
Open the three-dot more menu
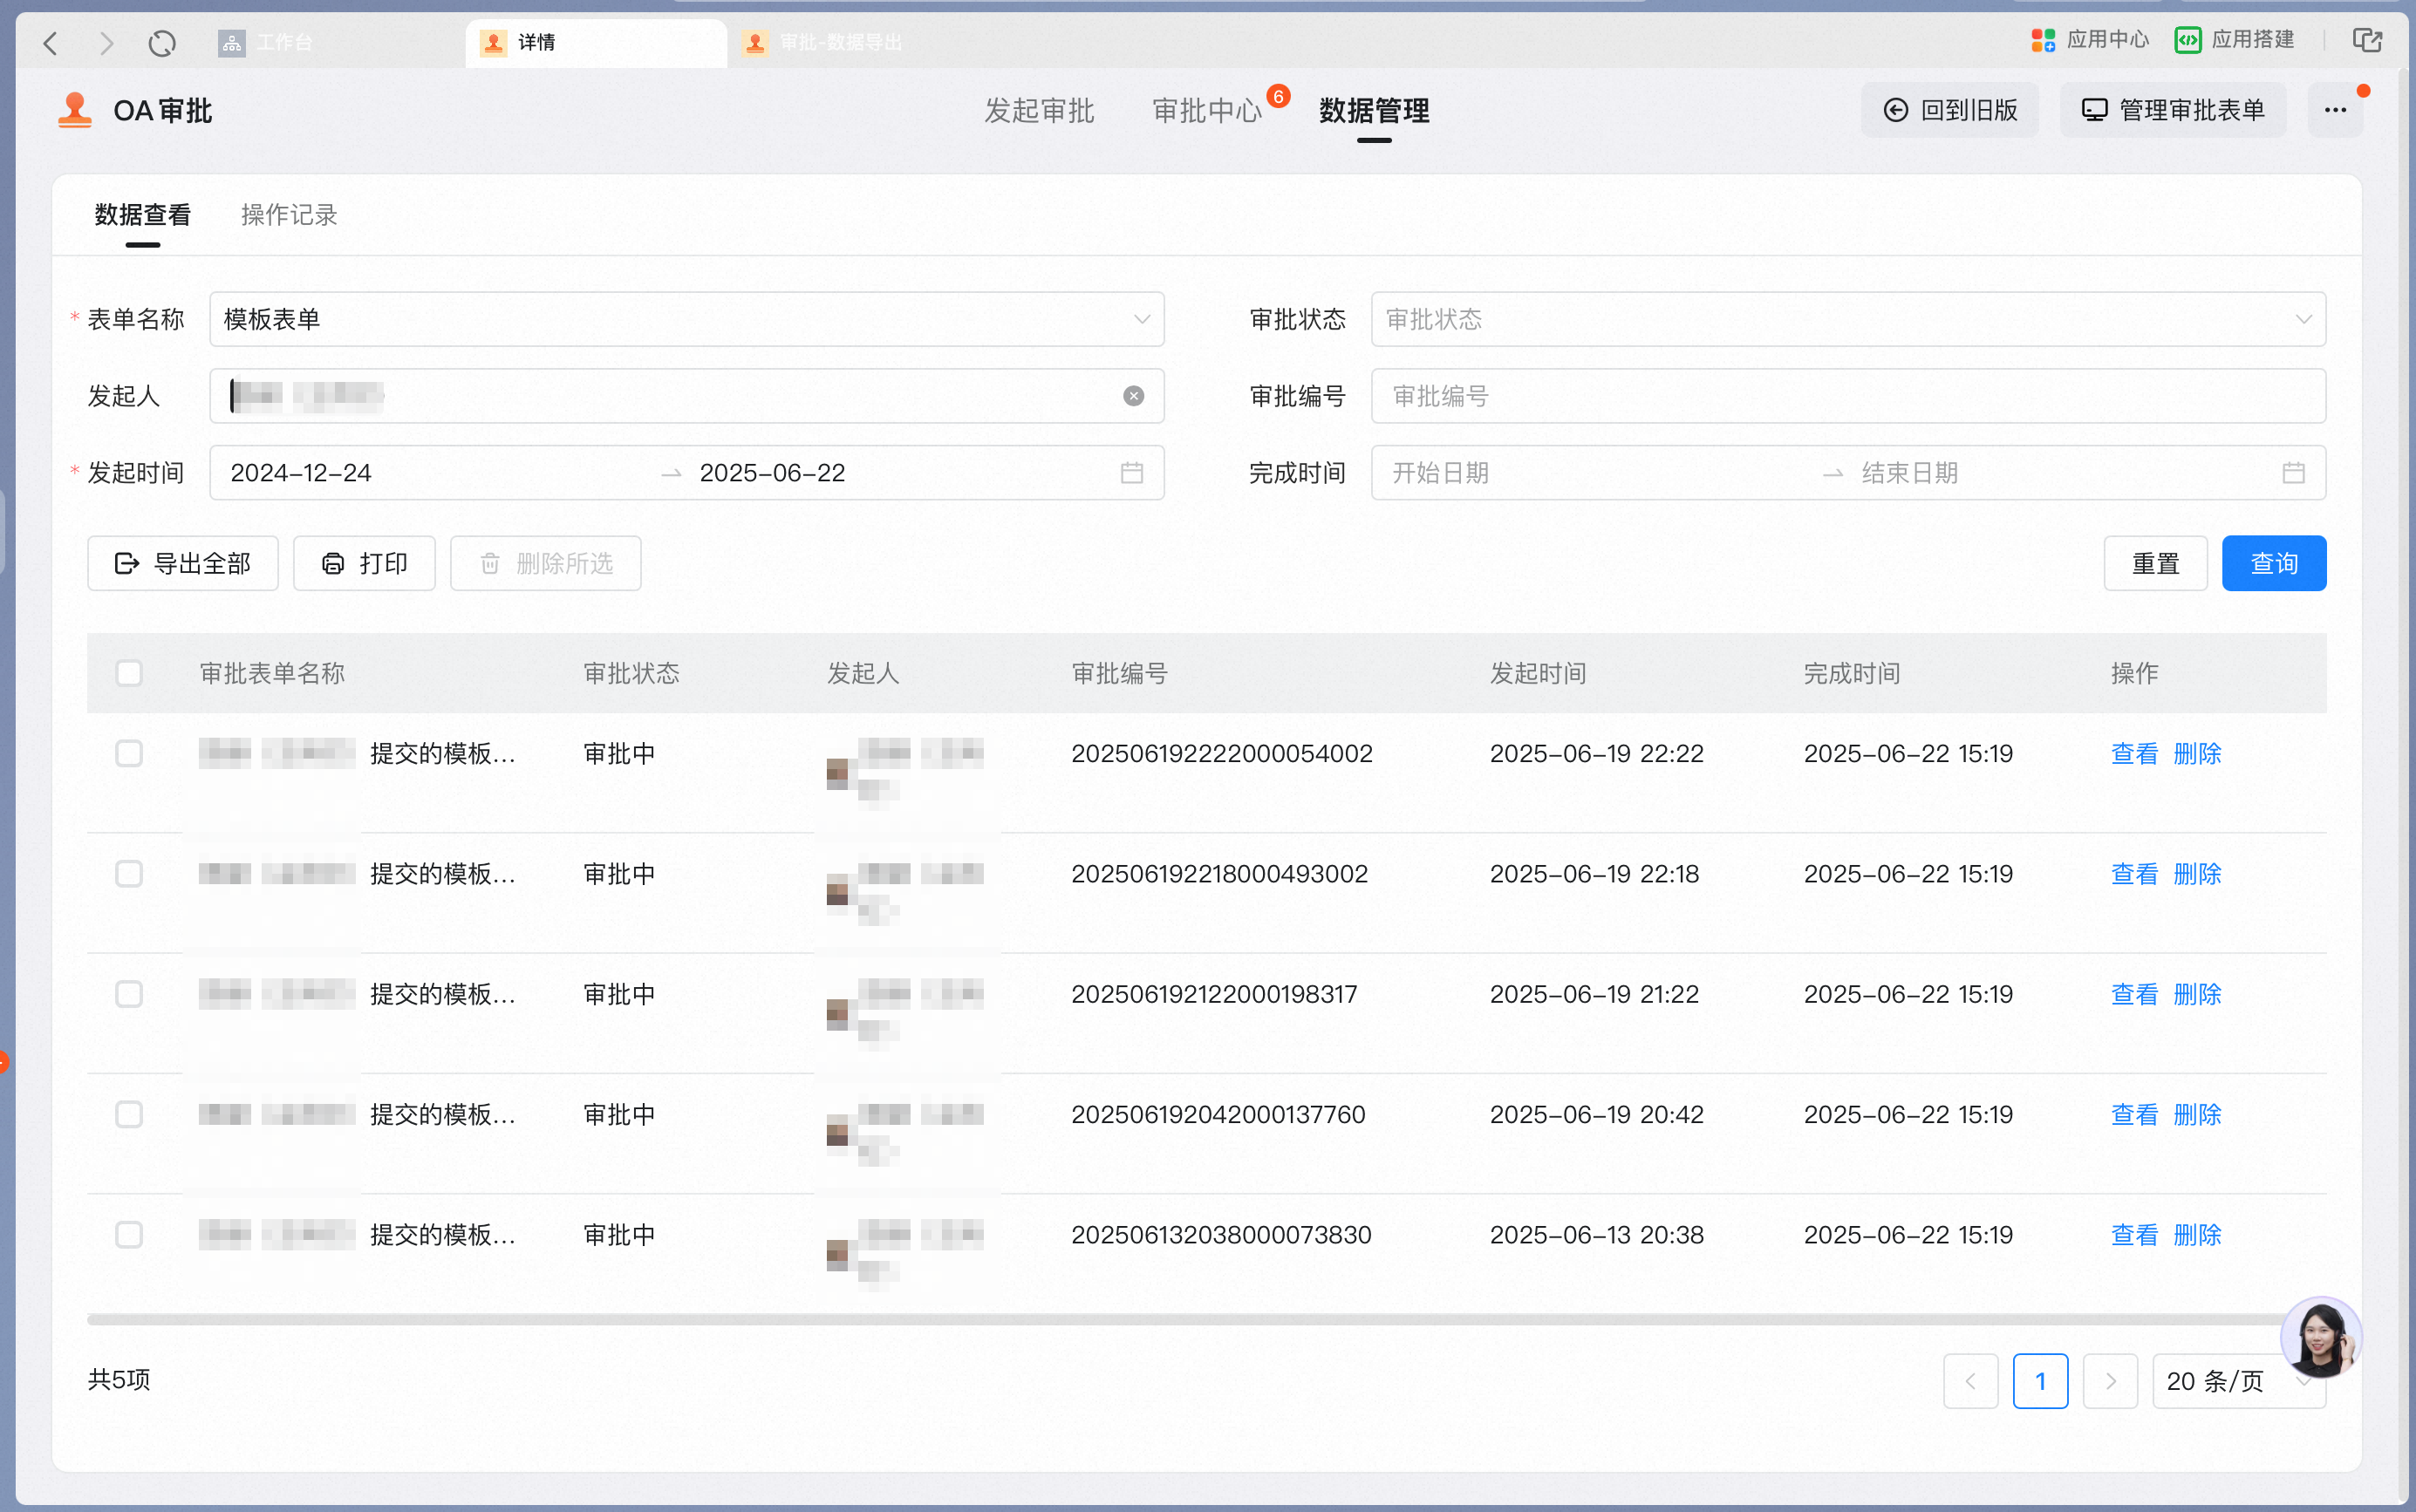[x=2335, y=110]
